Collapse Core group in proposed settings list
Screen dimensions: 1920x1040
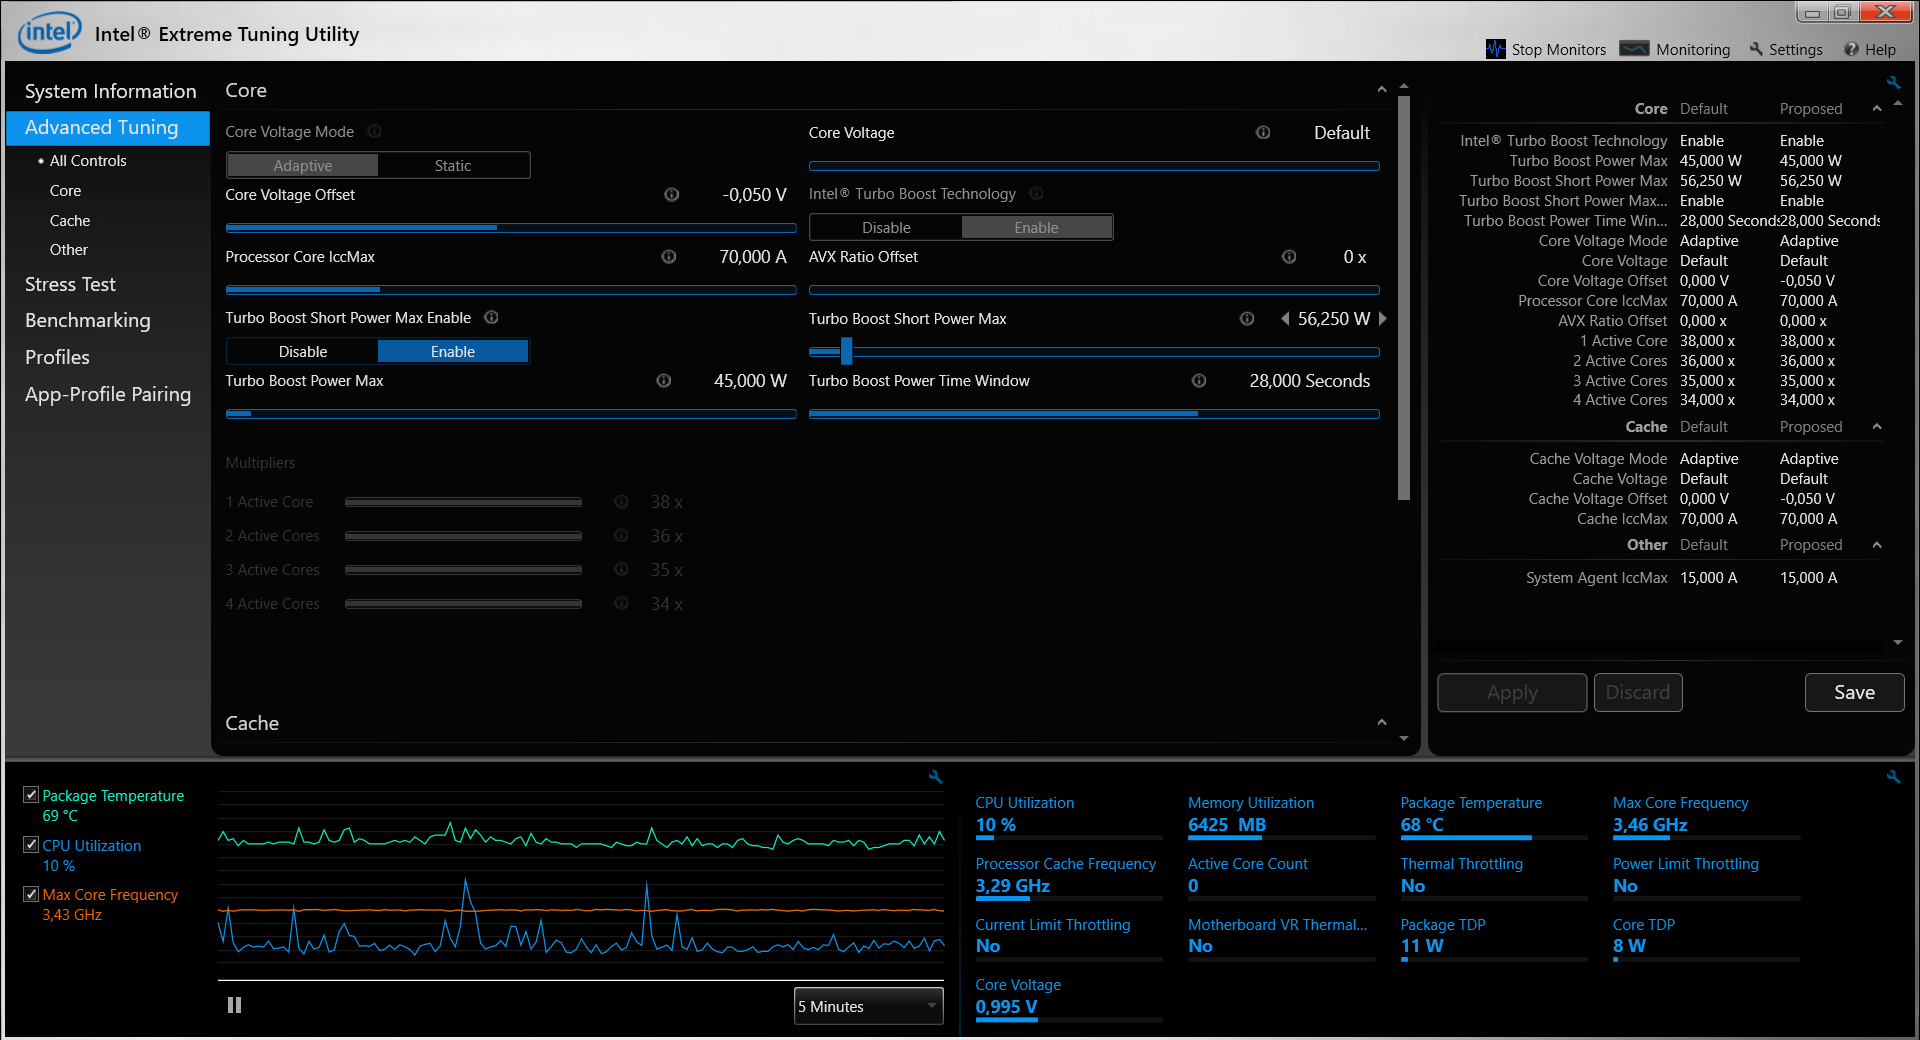[x=1877, y=108]
